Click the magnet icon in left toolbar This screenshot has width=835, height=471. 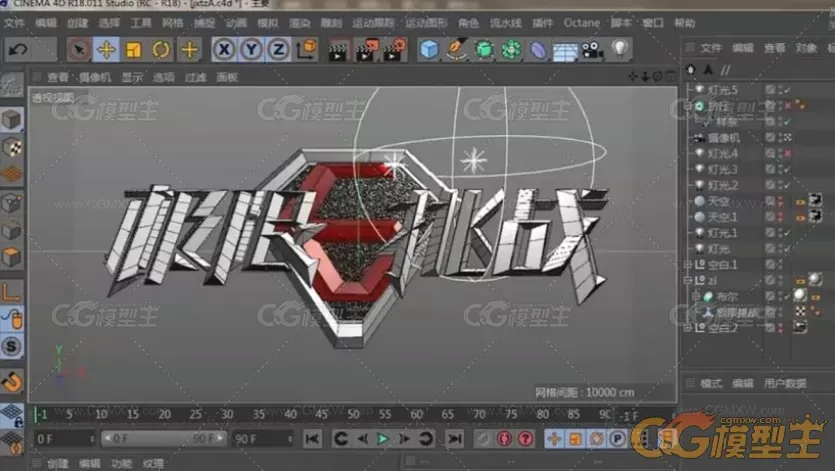point(12,380)
